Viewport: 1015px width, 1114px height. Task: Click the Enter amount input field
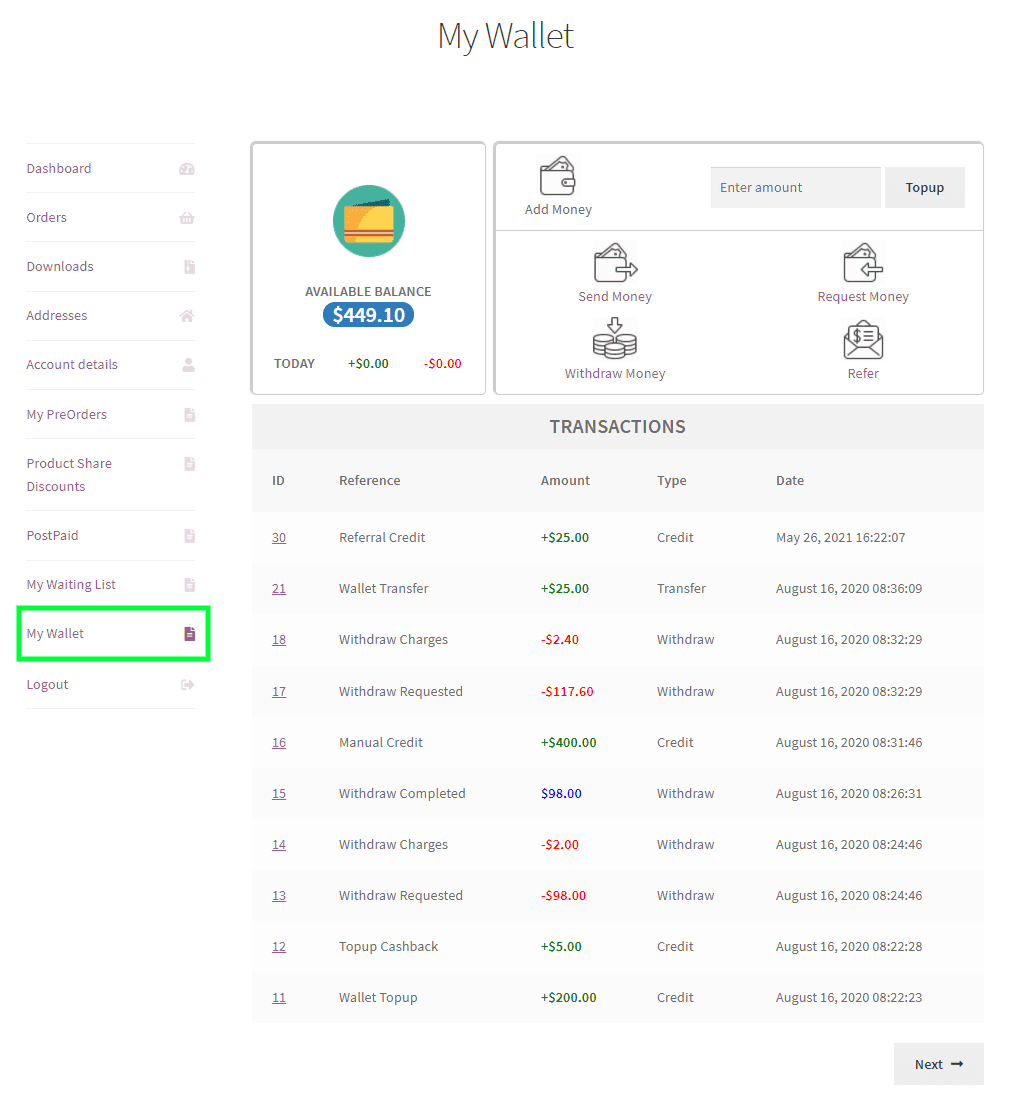pyautogui.click(x=795, y=187)
